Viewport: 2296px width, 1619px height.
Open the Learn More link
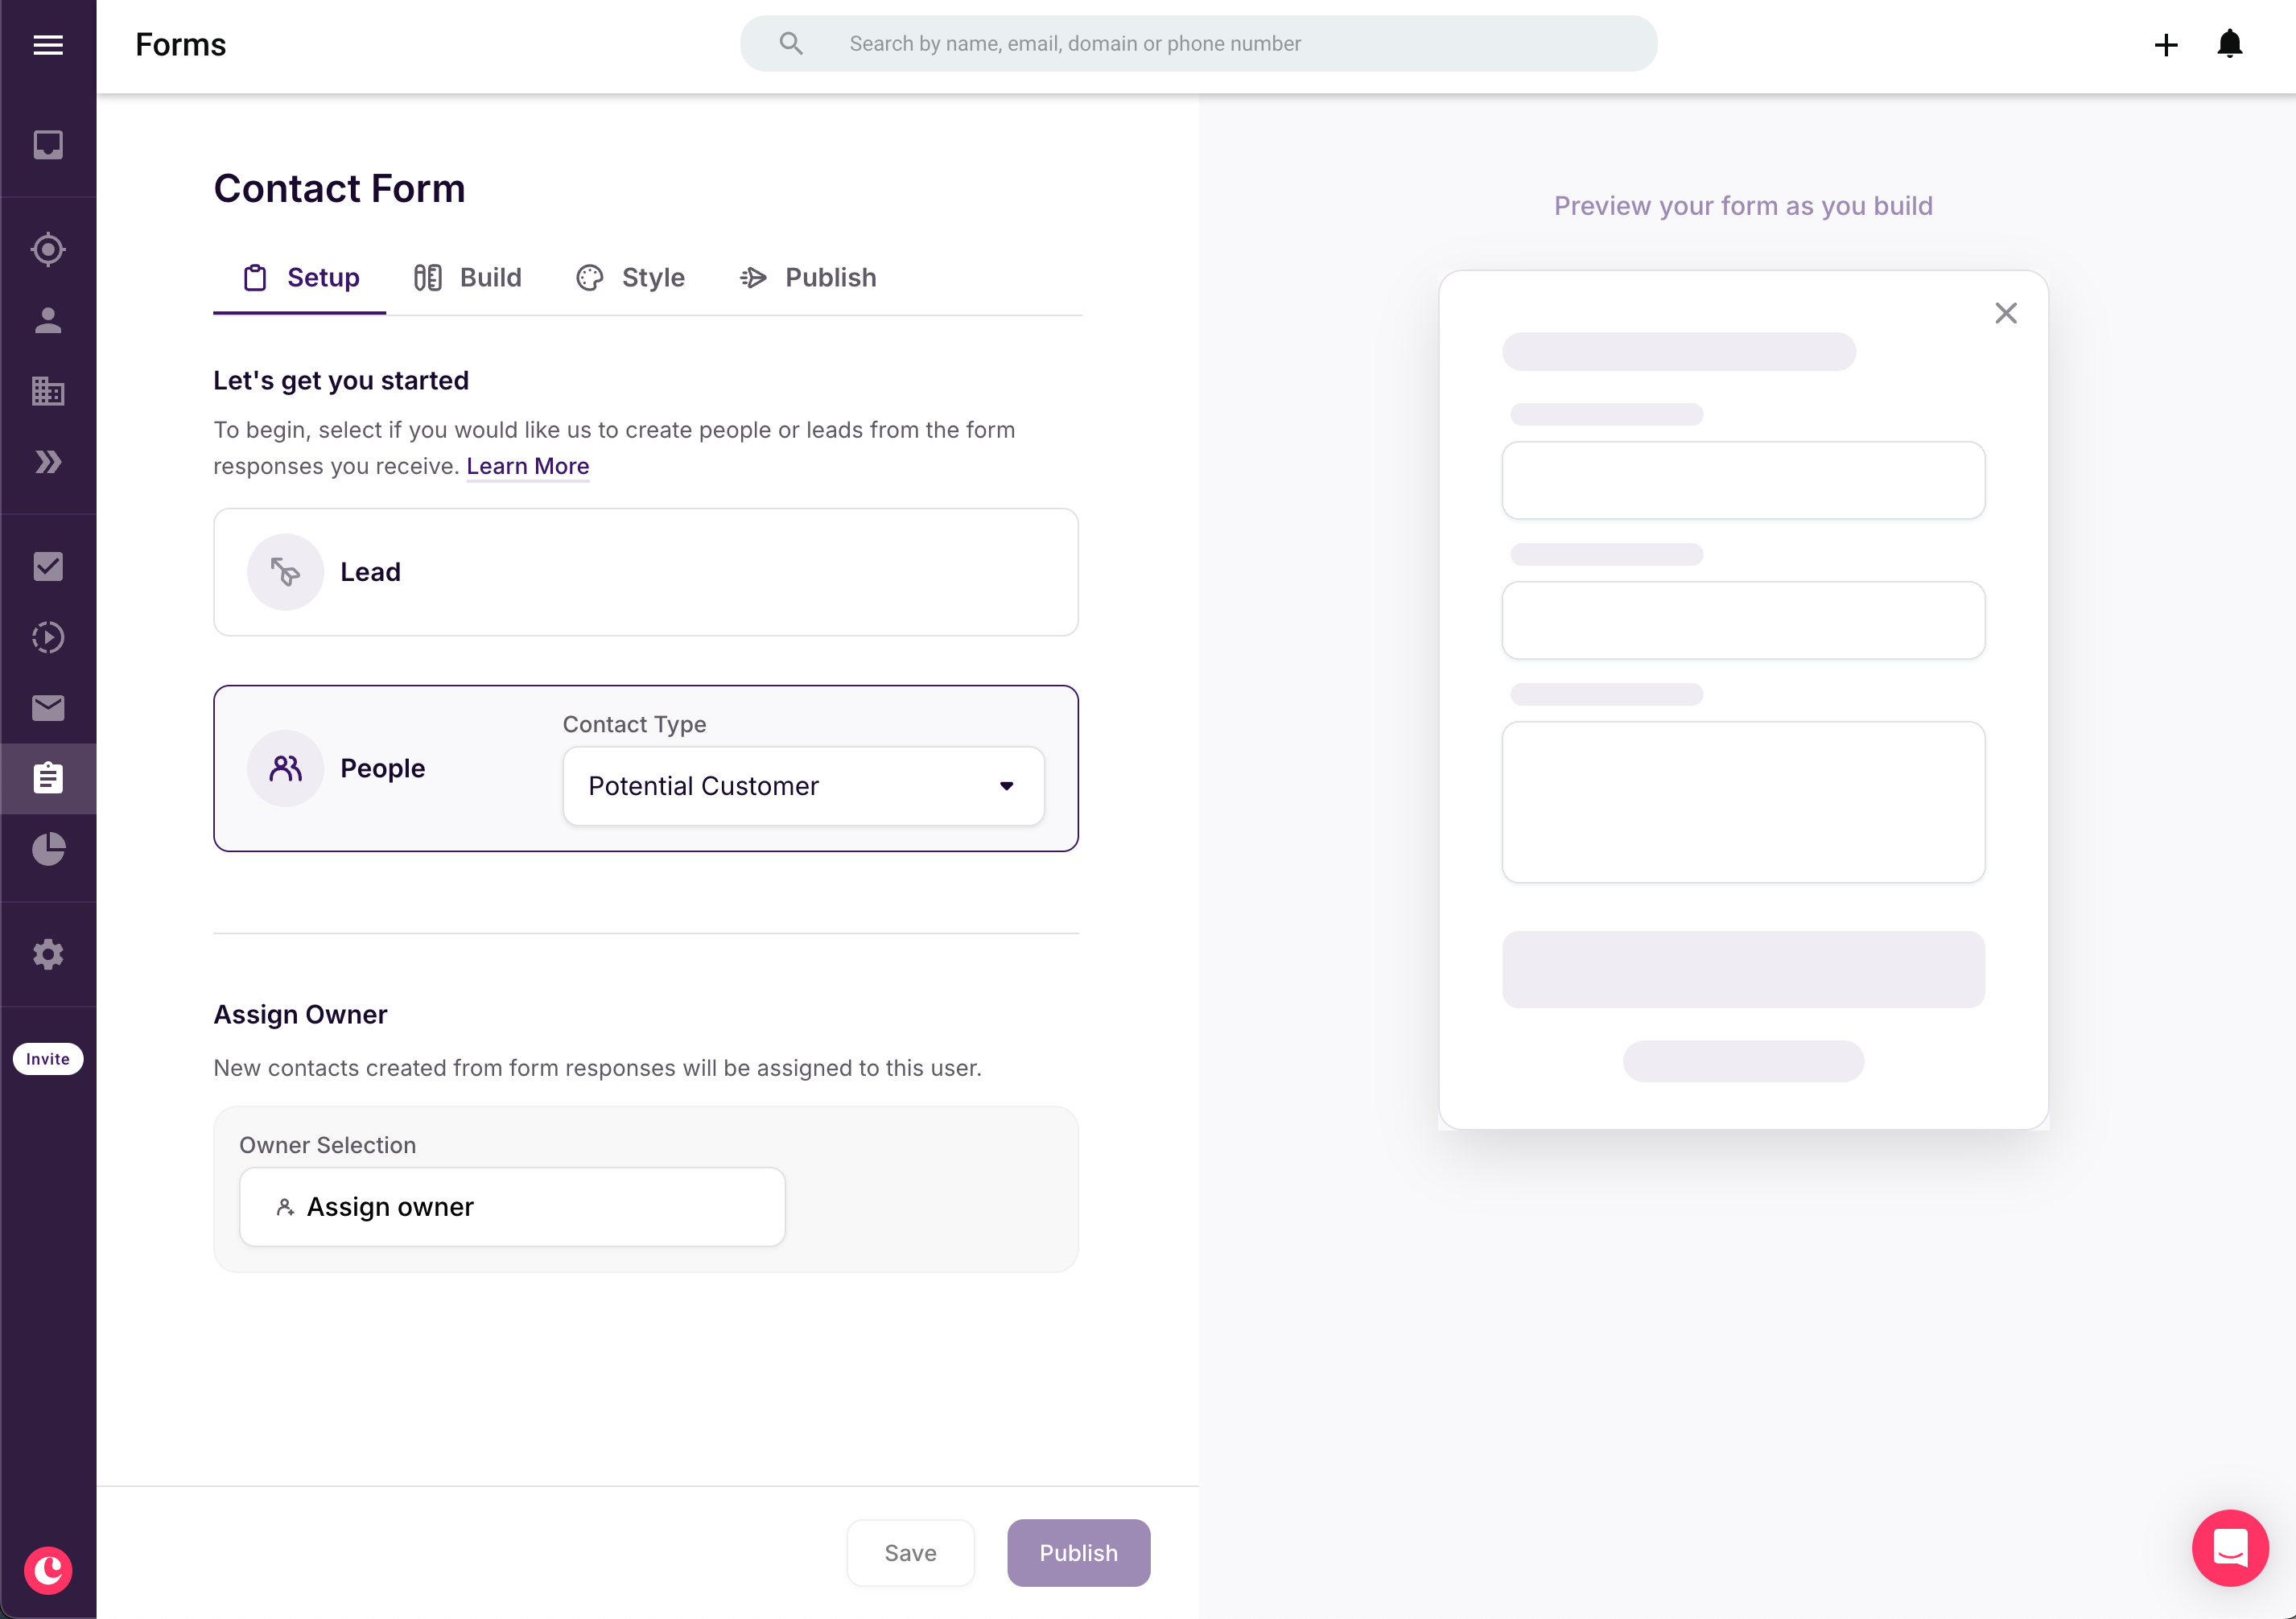pyautogui.click(x=528, y=466)
